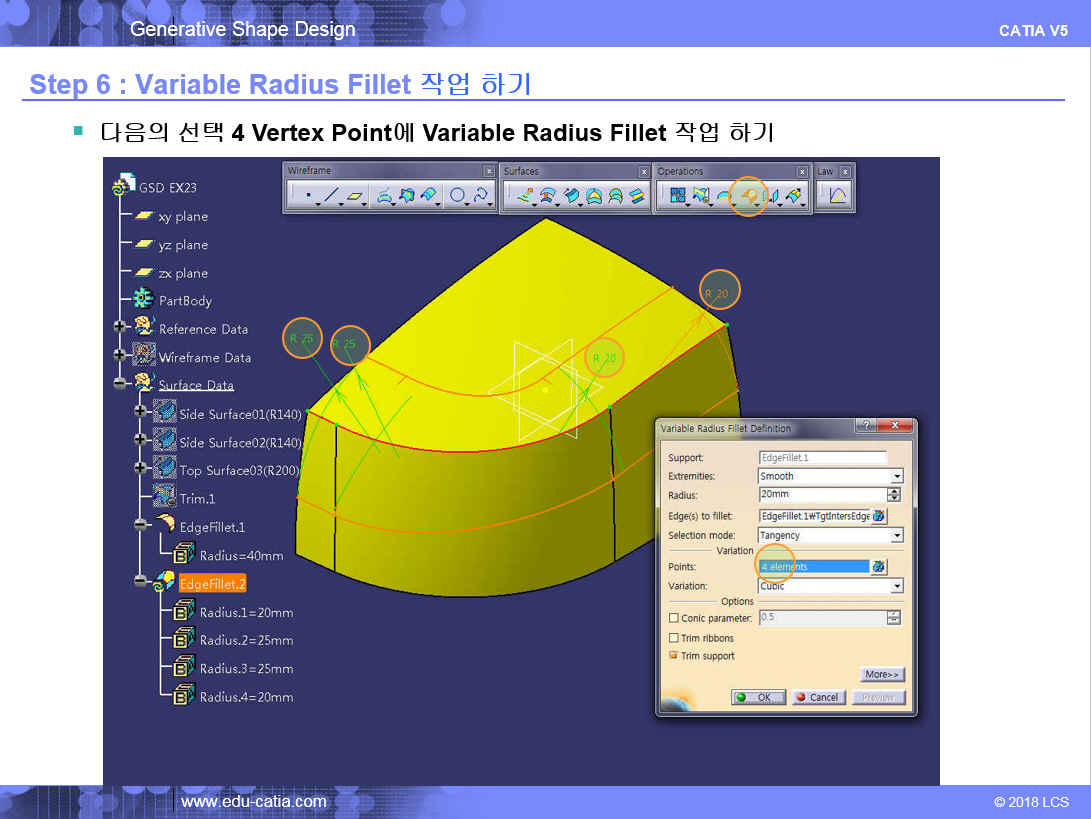Screen dimensions: 1091x819
Task: Select the Point tool in Wireframe toolbar
Action: coord(307,196)
